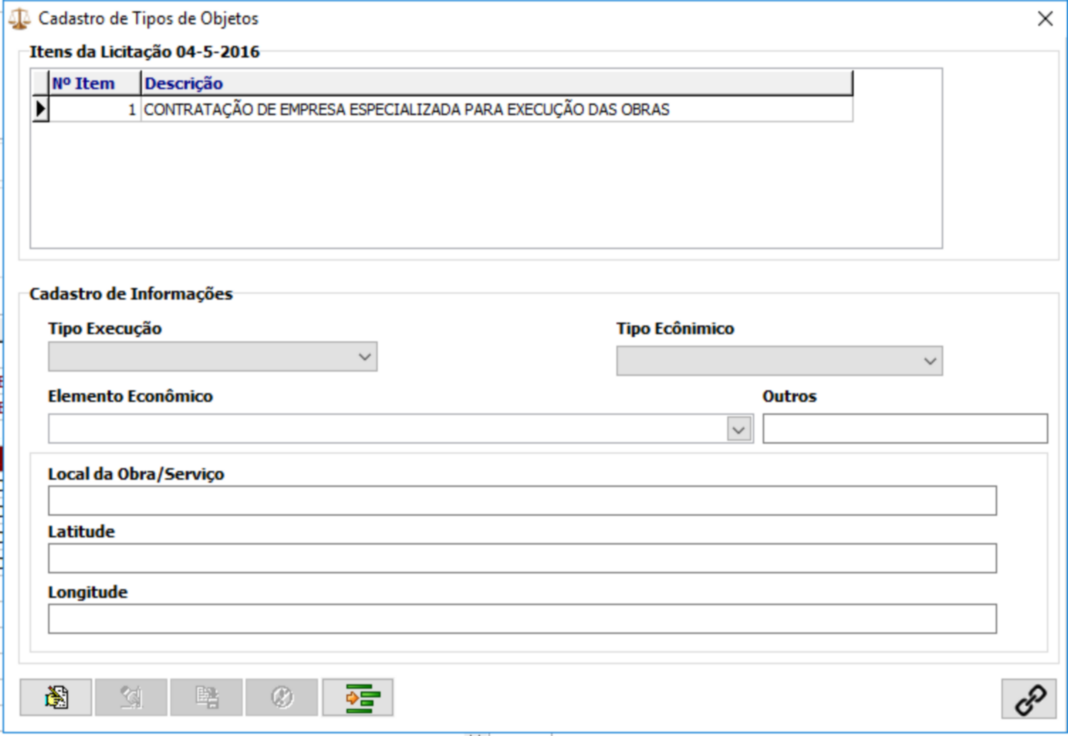Click the Descrição column header
The image size is (1068, 736).
[496, 83]
